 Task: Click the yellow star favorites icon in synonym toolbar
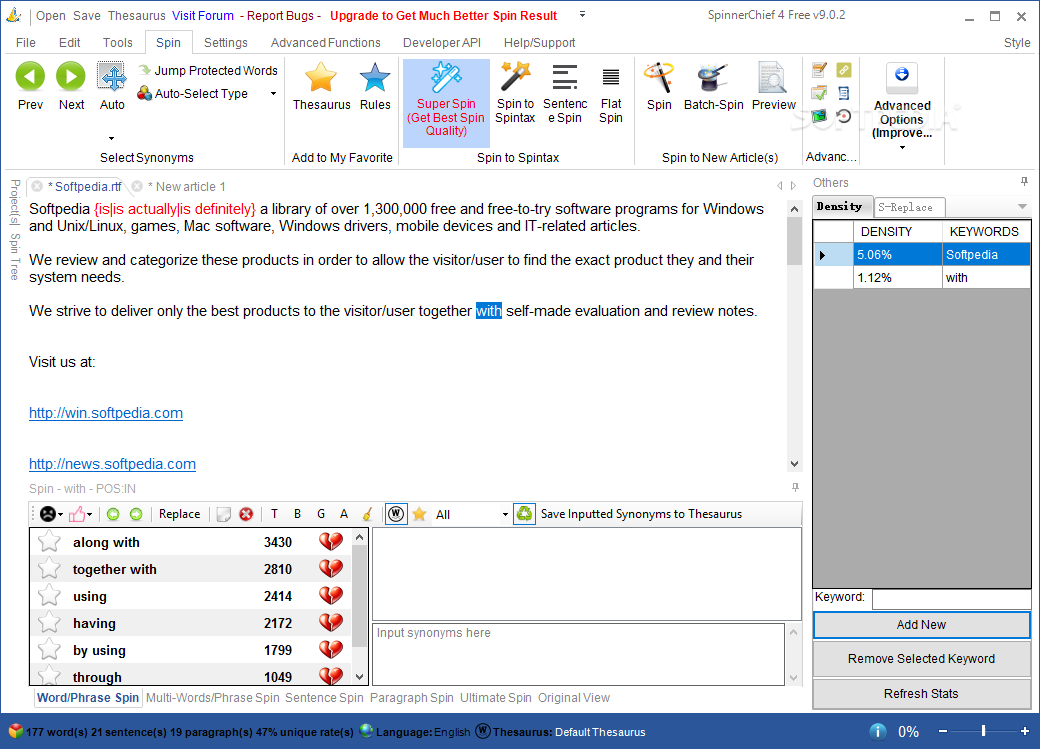pyautogui.click(x=419, y=514)
